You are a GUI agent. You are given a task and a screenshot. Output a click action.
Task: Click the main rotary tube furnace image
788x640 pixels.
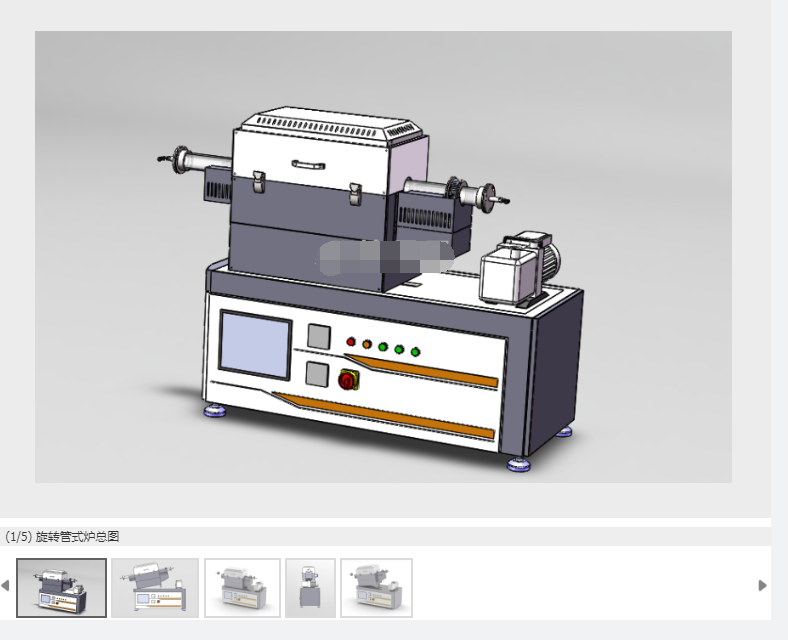coord(383,257)
